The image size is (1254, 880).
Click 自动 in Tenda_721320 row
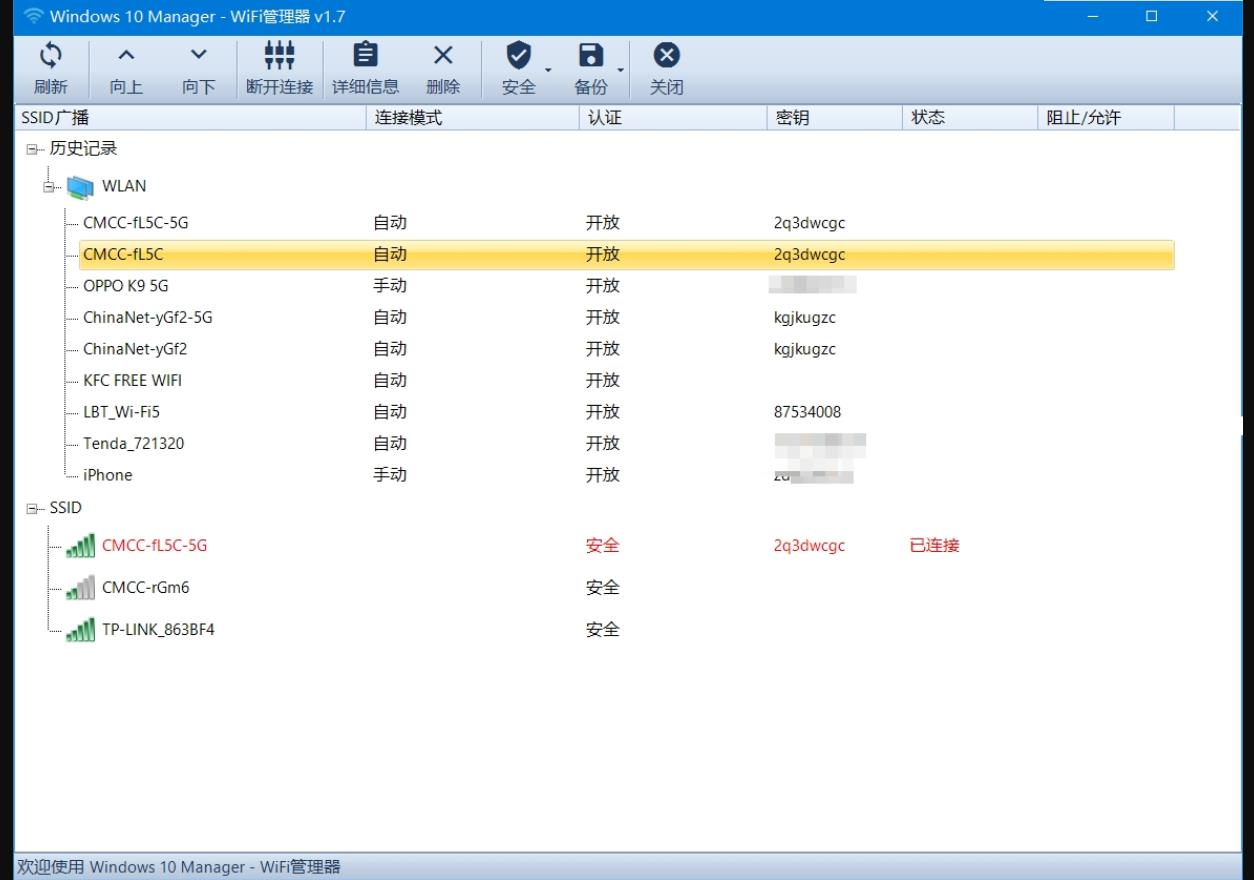(390, 444)
